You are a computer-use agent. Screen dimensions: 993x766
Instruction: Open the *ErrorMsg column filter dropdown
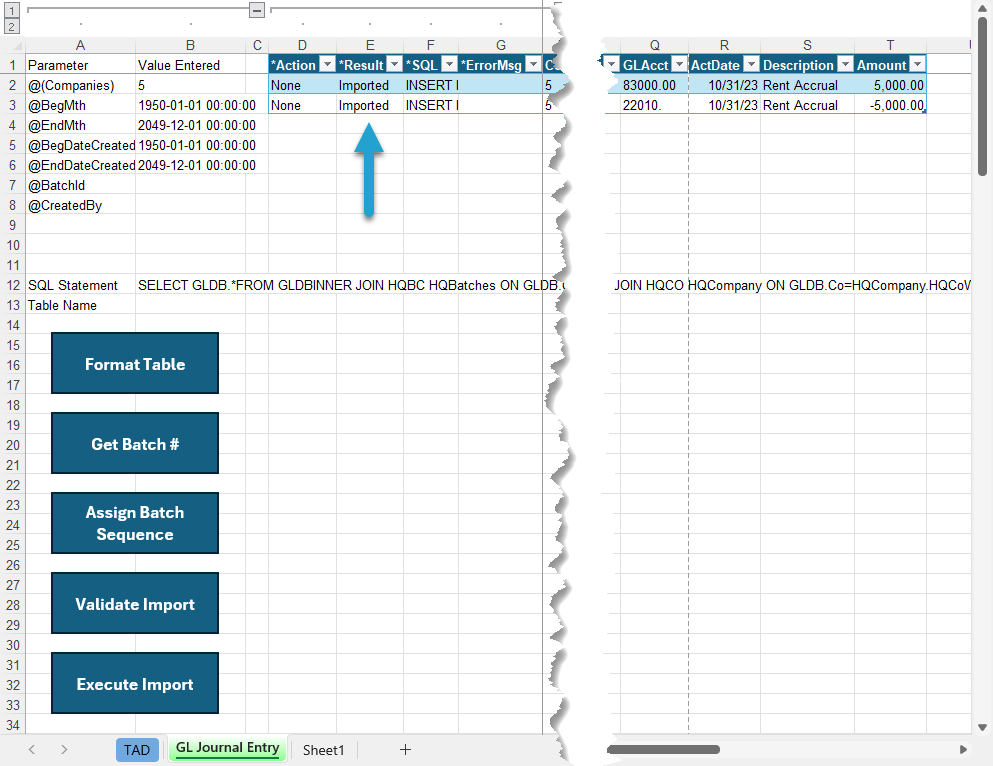click(x=534, y=64)
